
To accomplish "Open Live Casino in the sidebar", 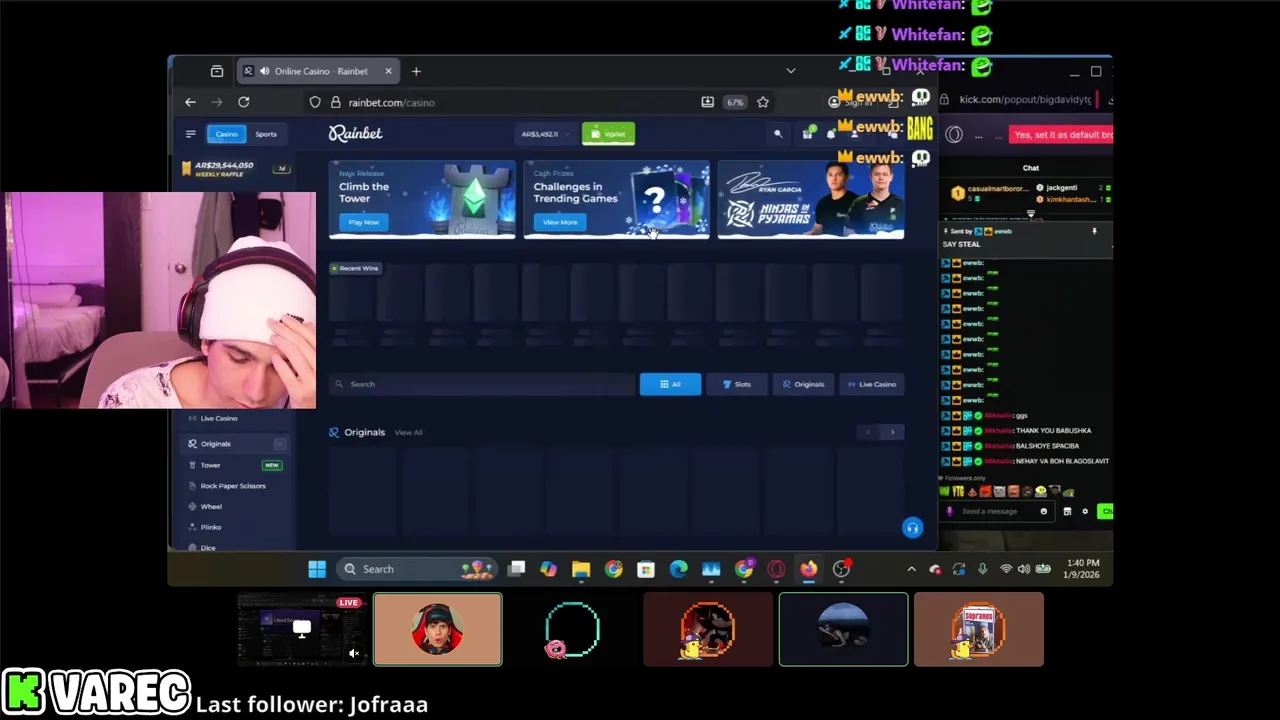I will tap(219, 418).
